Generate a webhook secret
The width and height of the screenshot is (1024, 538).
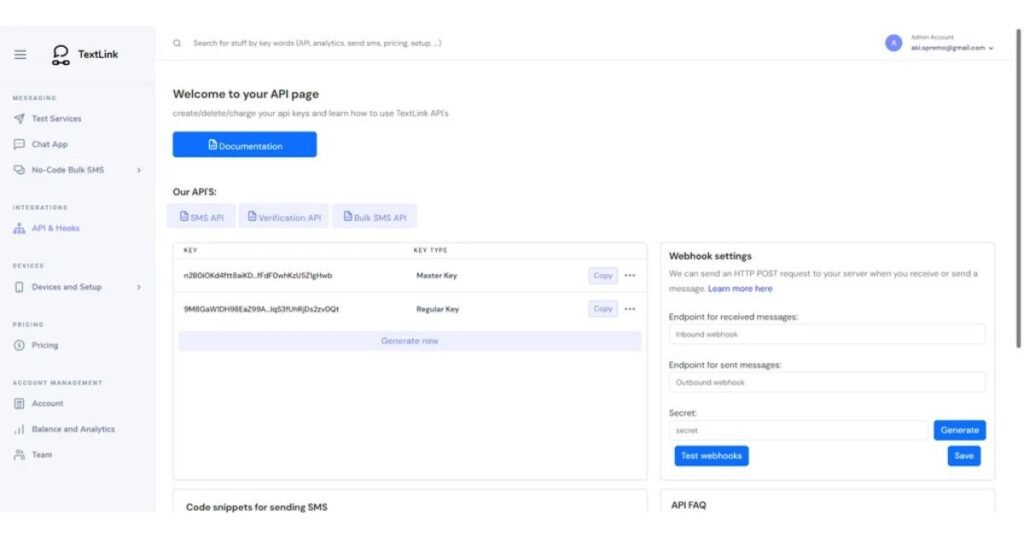[x=959, y=430]
